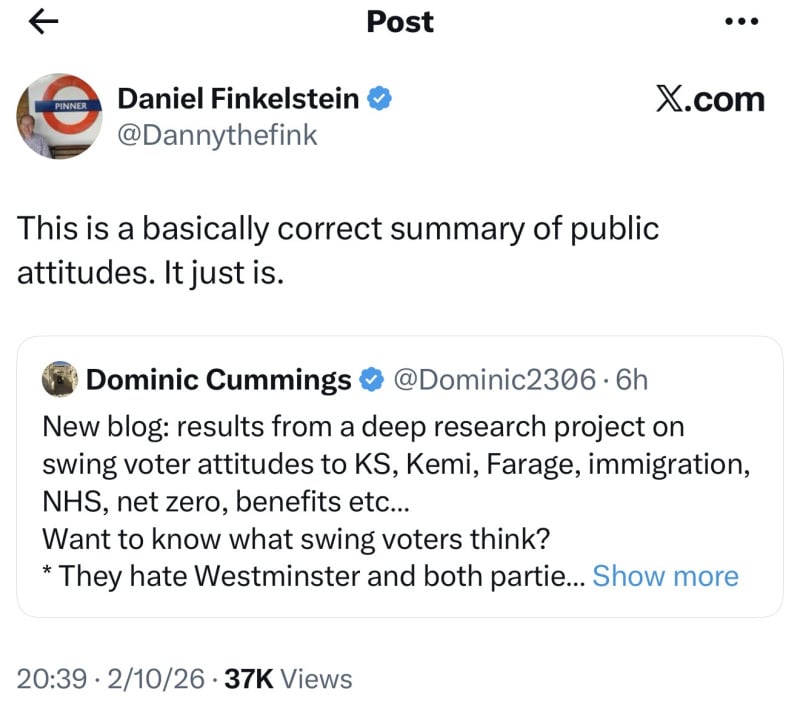Open the quoted "New blog" post text
The width and height of the screenshot is (800, 724).
[x=362, y=427]
